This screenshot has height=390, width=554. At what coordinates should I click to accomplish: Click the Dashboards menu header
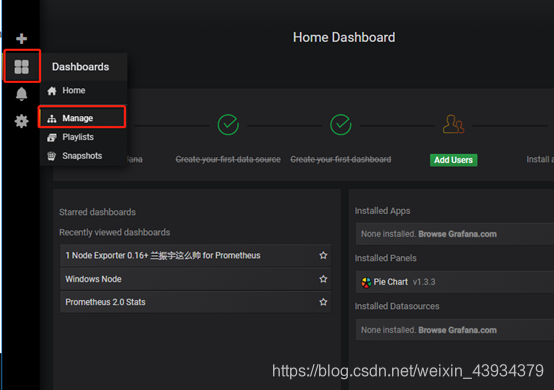[x=81, y=67]
